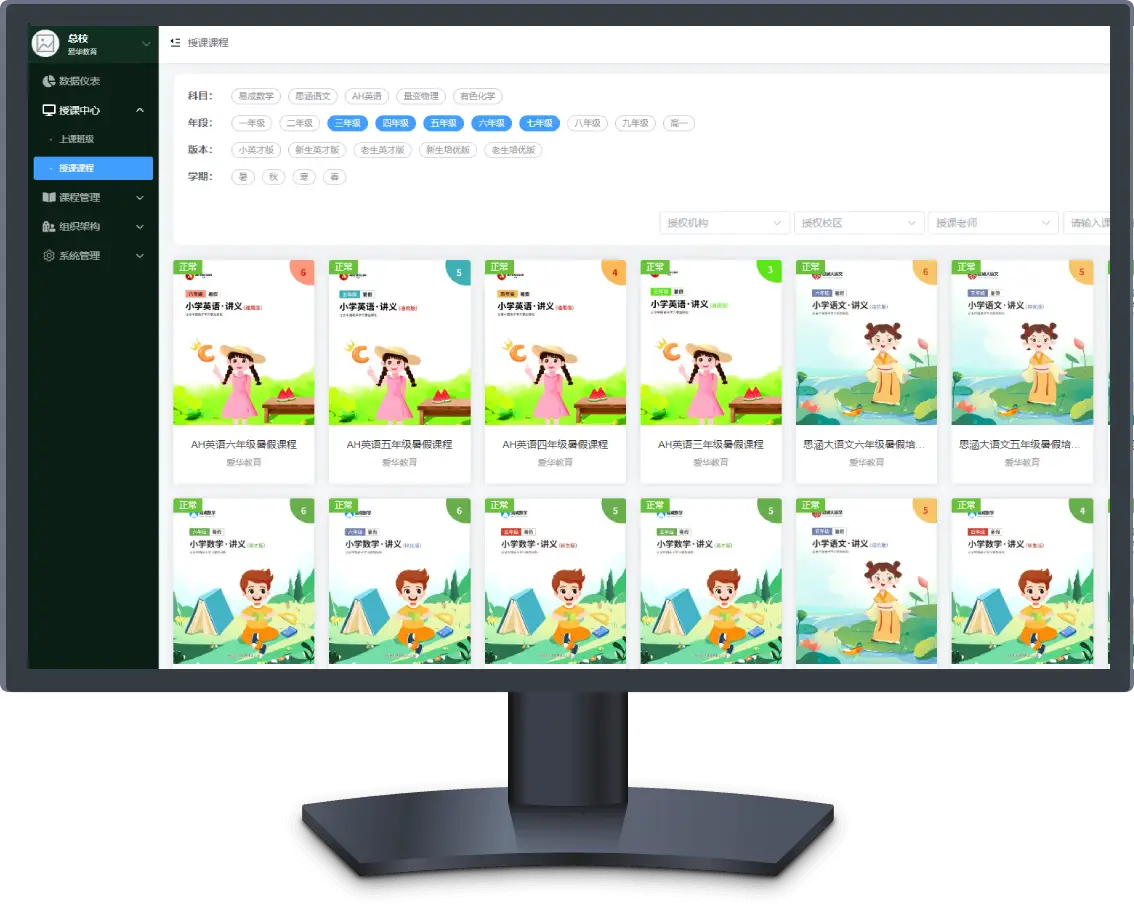Click the AH英语五年级暑假课程 course title

[x=399, y=444]
